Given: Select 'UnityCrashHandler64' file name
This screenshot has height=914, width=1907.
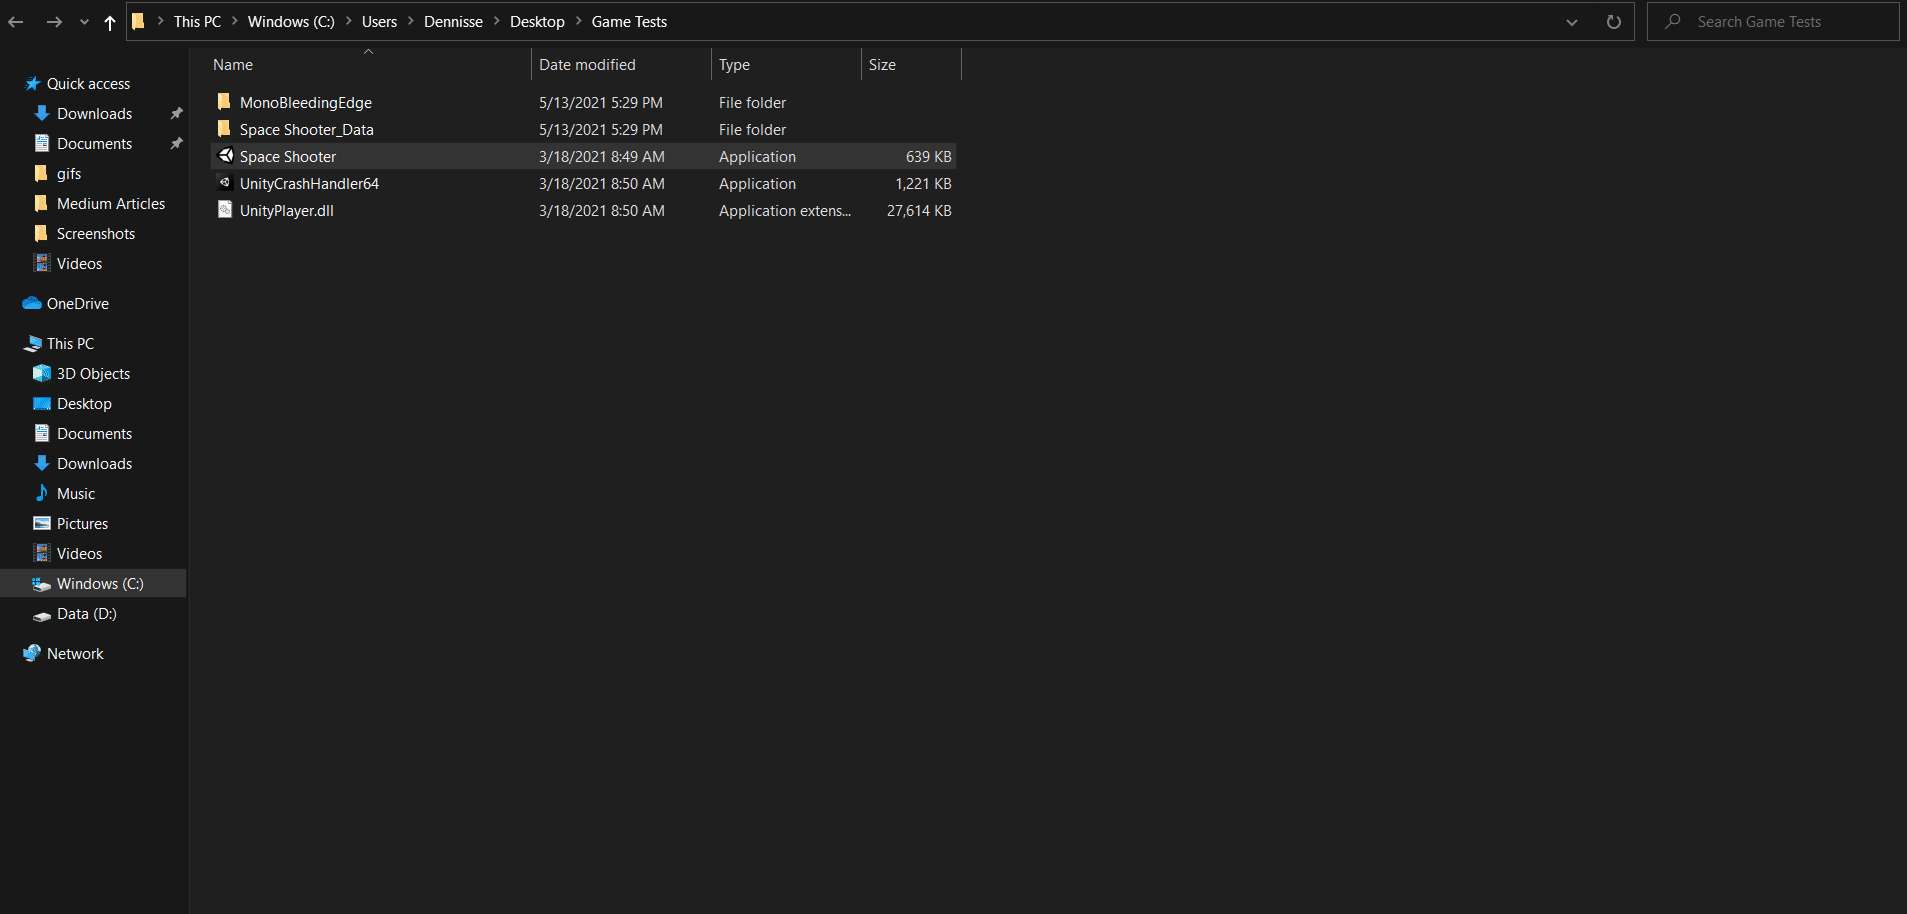Looking at the screenshot, I should (x=309, y=184).
